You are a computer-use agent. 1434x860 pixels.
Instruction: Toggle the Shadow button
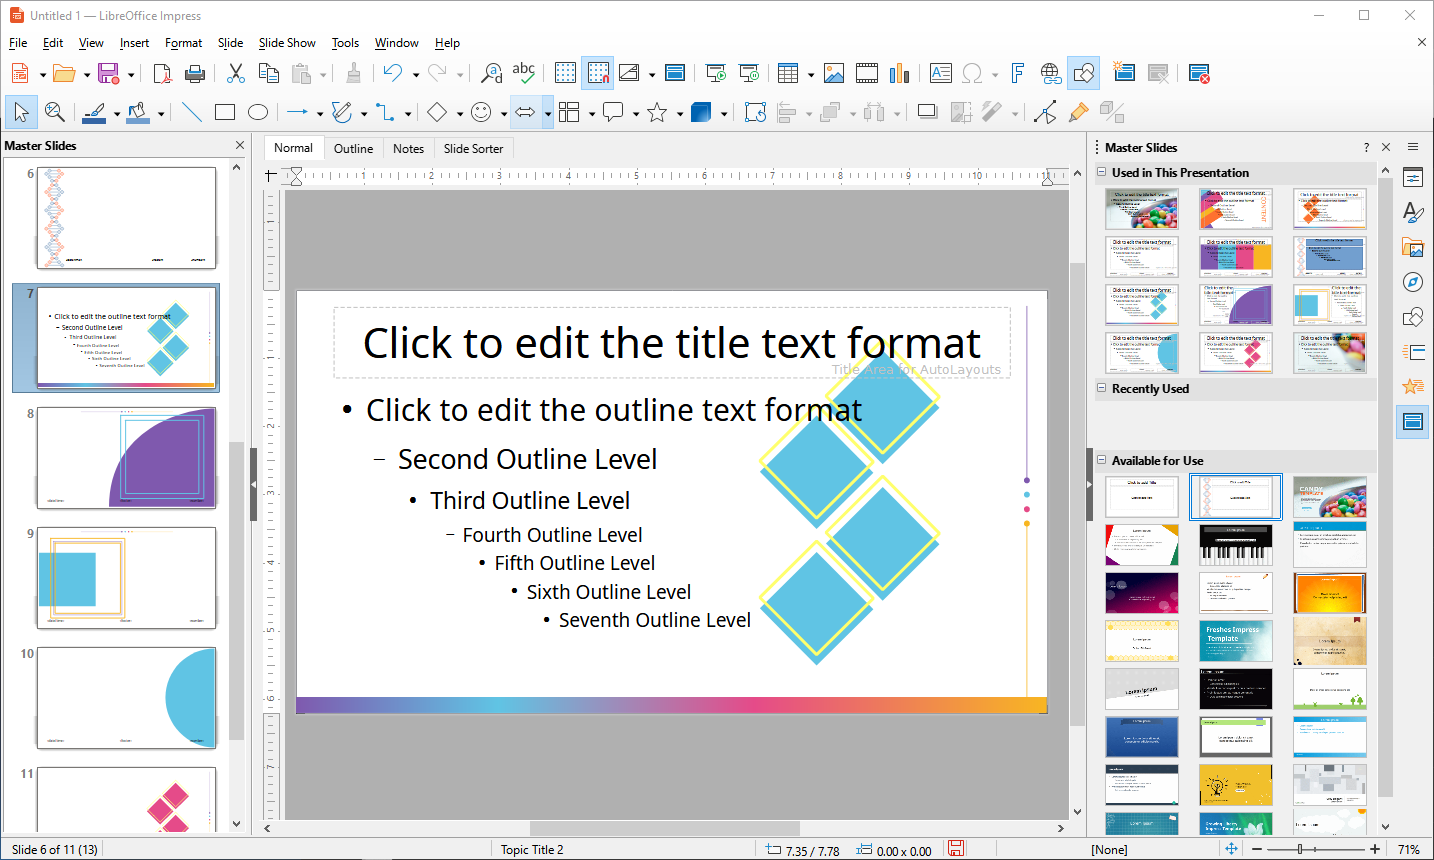[927, 112]
